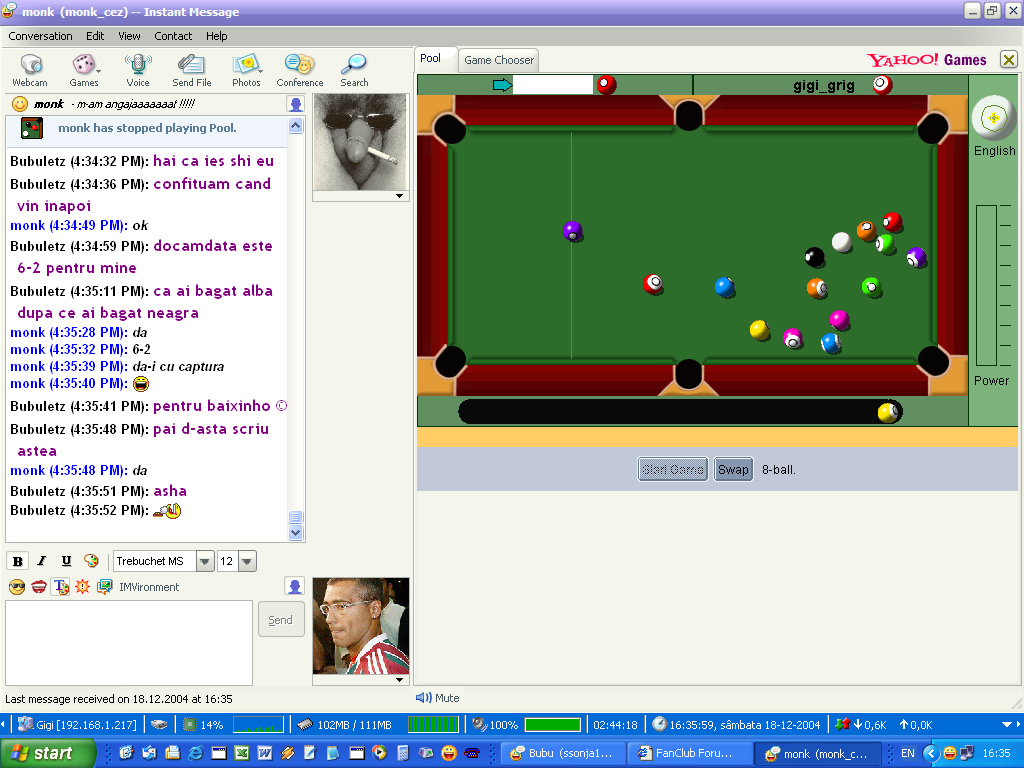The width and height of the screenshot is (1024, 768).
Task: Open the Conversation menu
Action: (40, 36)
